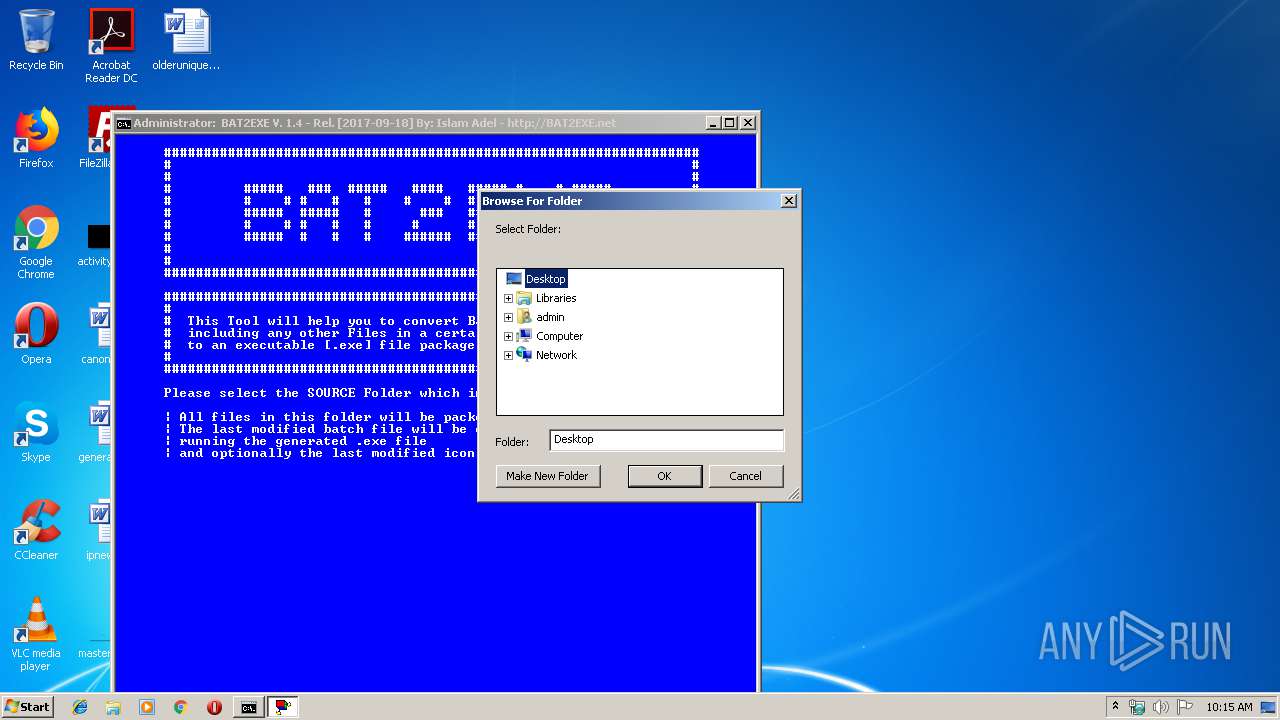Select the Libraries folder item
Viewport: 1280px width, 720px height.
tap(556, 298)
